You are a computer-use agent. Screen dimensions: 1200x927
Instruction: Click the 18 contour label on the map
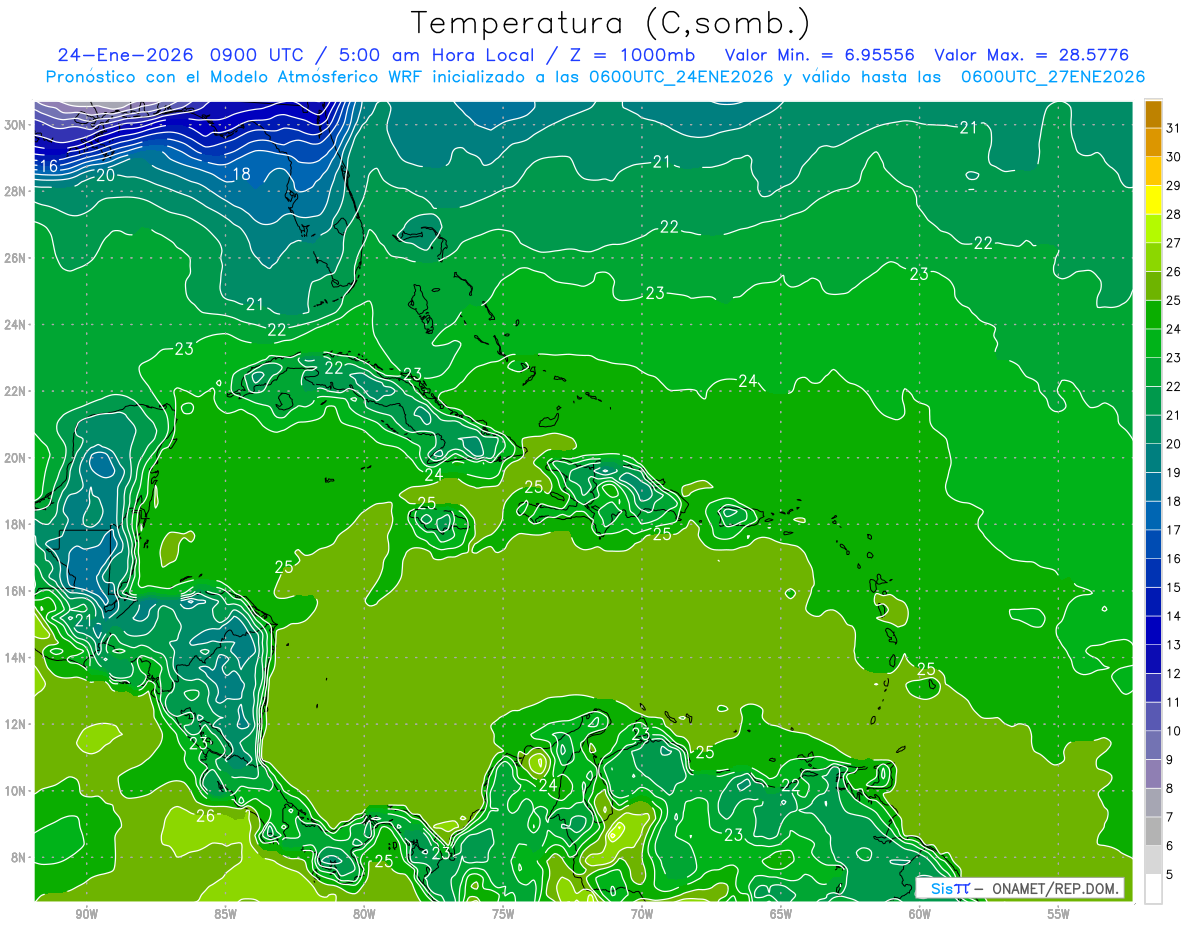click(x=241, y=174)
